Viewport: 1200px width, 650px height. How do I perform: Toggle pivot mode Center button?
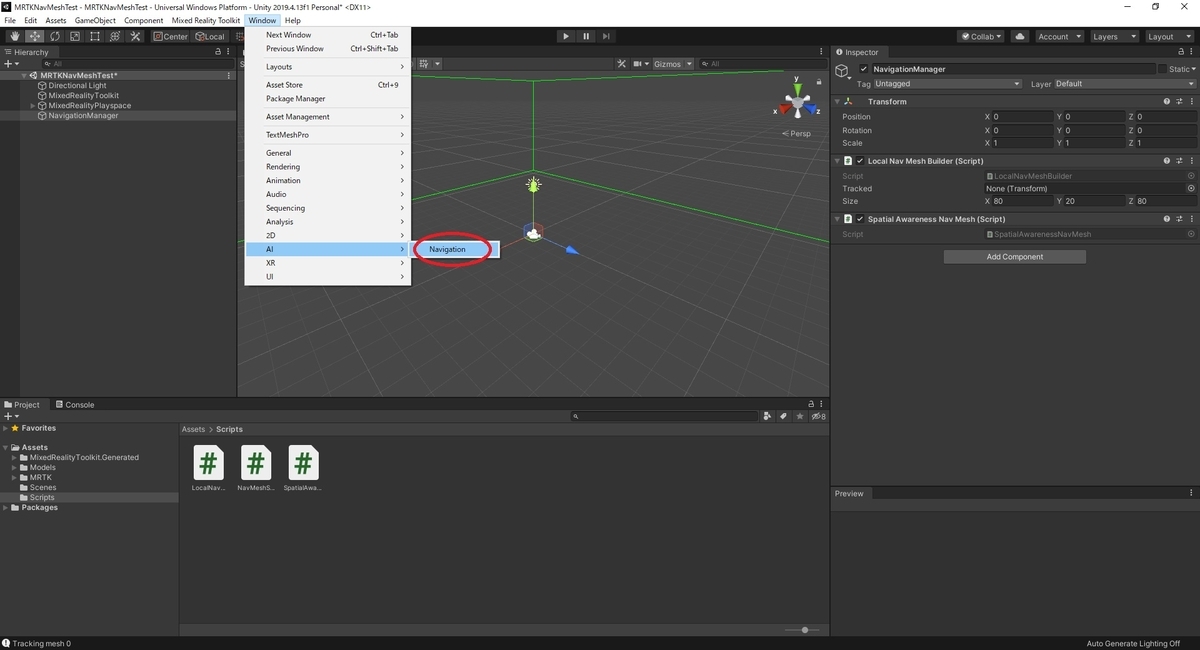[x=170, y=36]
